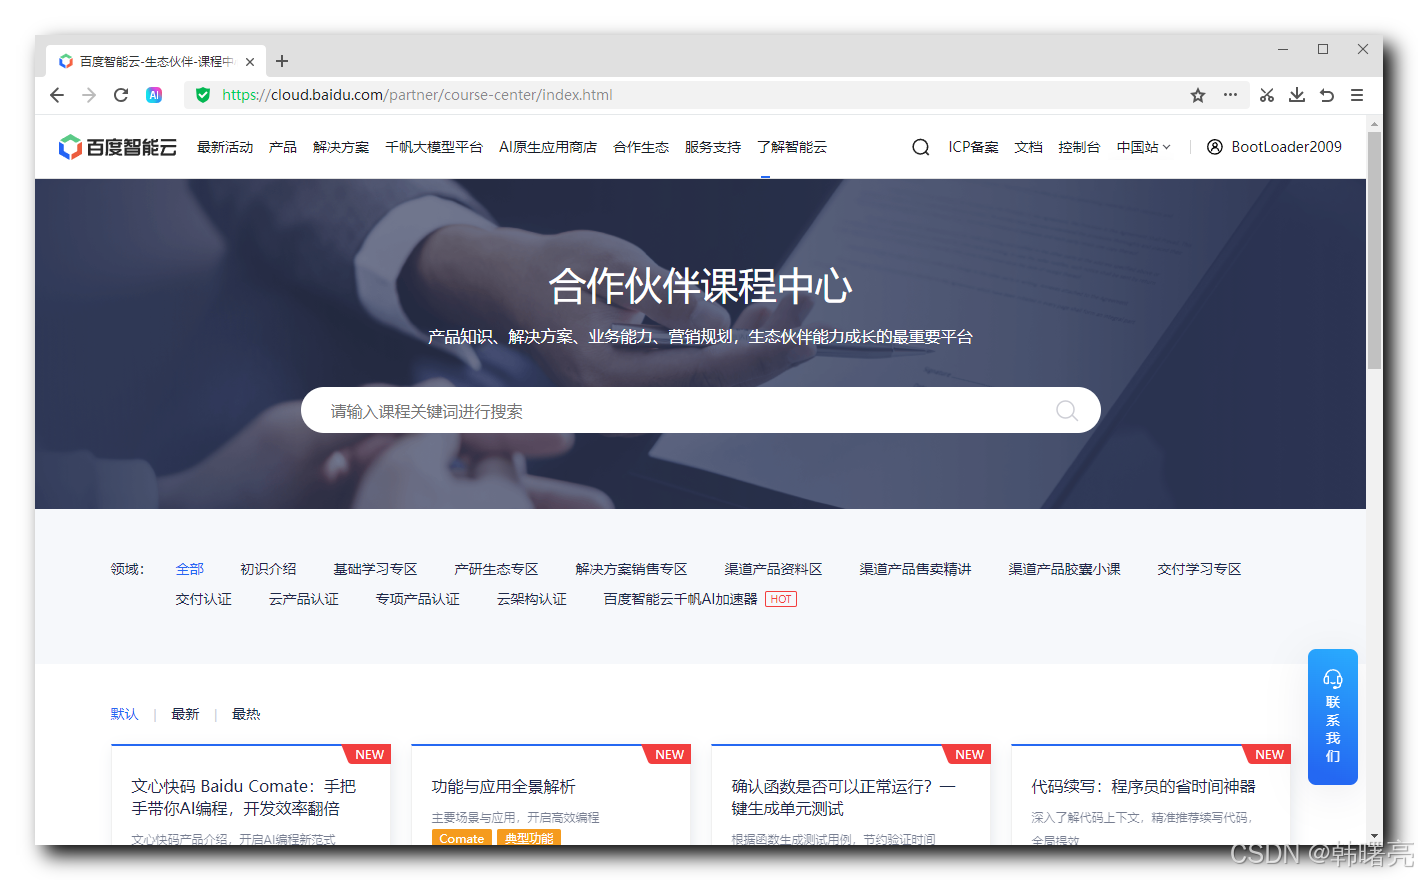The height and width of the screenshot is (880, 1418).
Task: Select the 基础学习专区 filter
Action: [x=375, y=569]
